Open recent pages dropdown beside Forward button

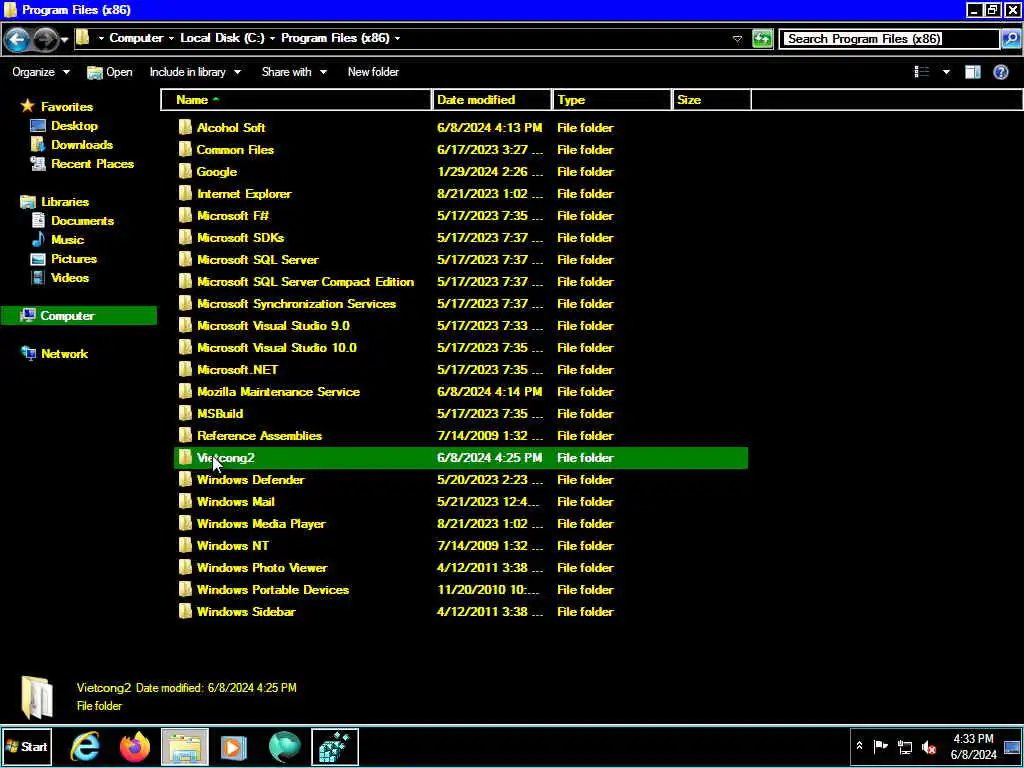[x=64, y=40]
